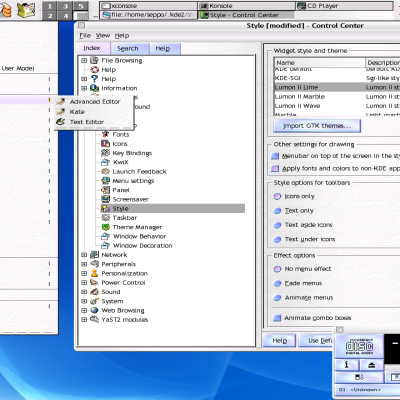Click the Peripherals category icon

click(95, 264)
